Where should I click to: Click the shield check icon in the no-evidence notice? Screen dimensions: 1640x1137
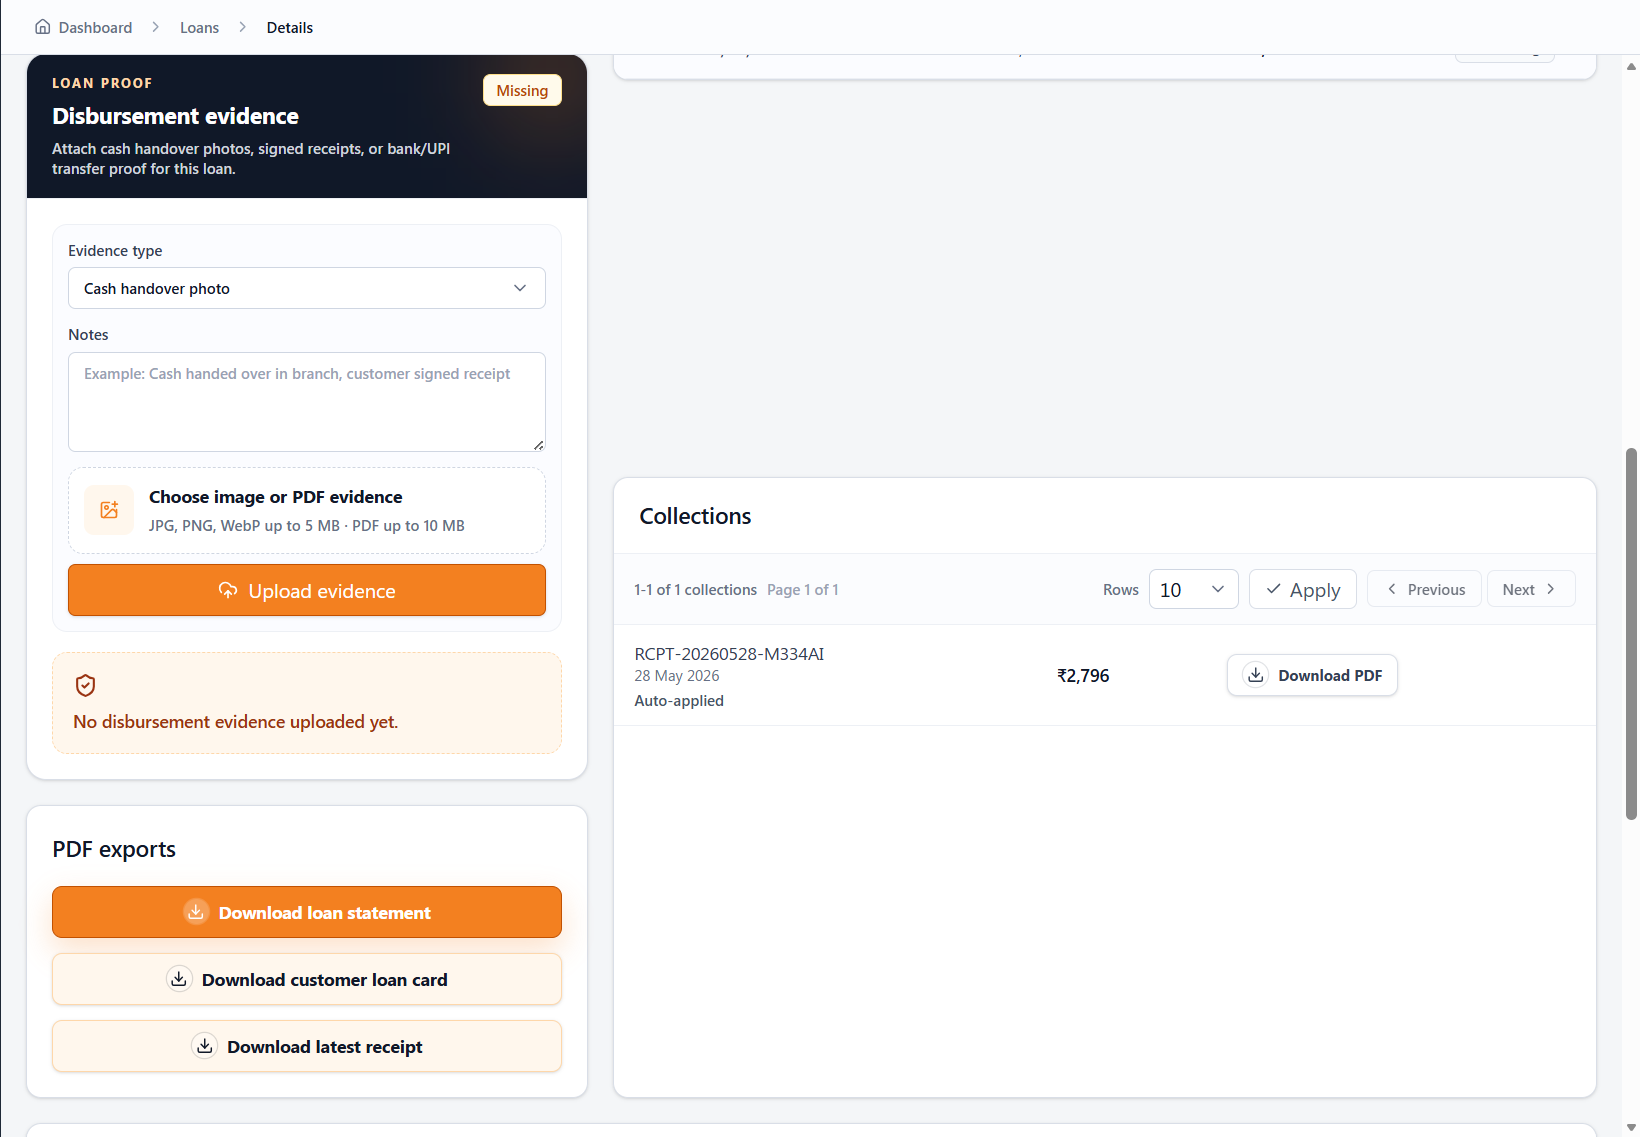[86, 685]
